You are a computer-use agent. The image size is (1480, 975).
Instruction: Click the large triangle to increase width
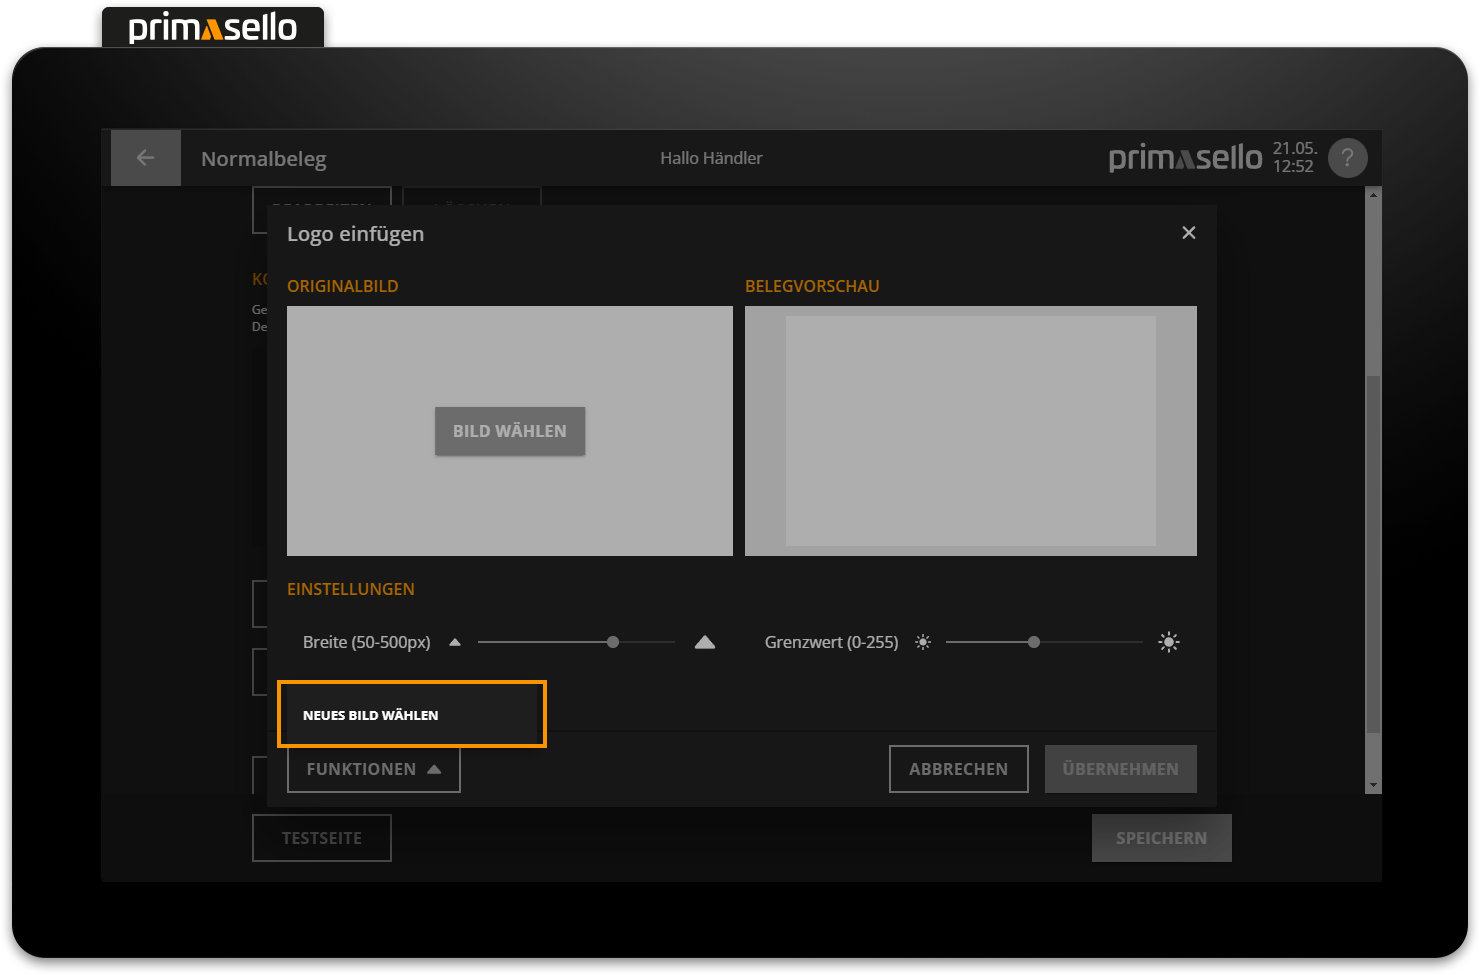[705, 642]
